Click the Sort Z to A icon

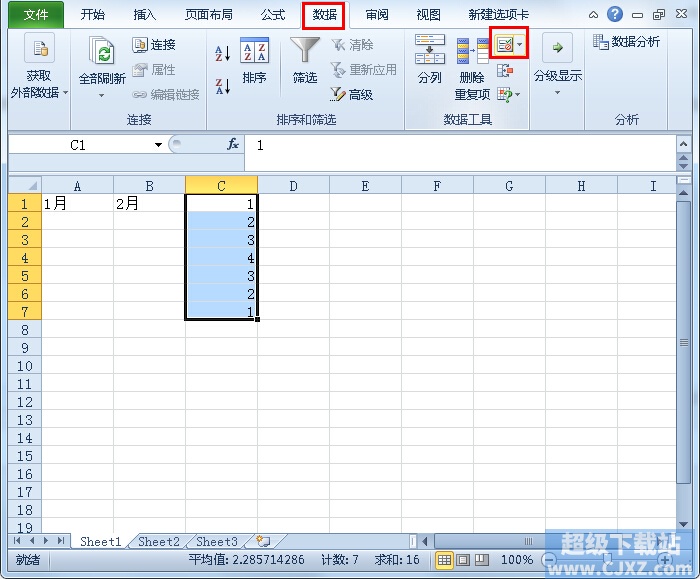[x=223, y=86]
